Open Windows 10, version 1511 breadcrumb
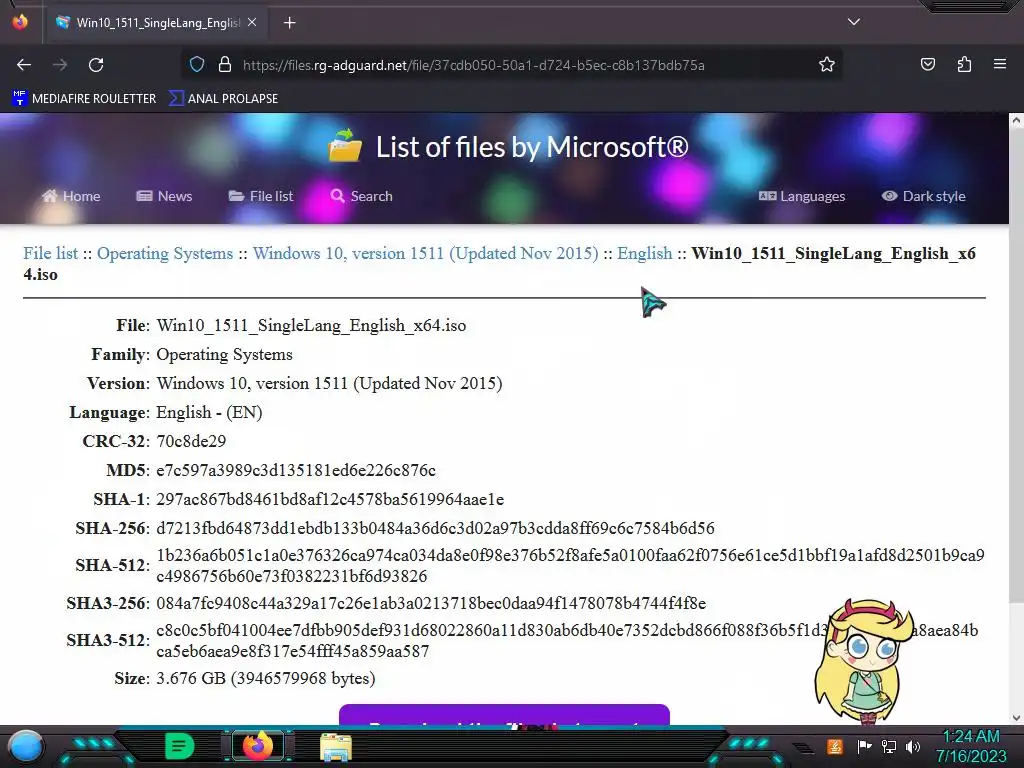1024x768 pixels. pos(425,253)
